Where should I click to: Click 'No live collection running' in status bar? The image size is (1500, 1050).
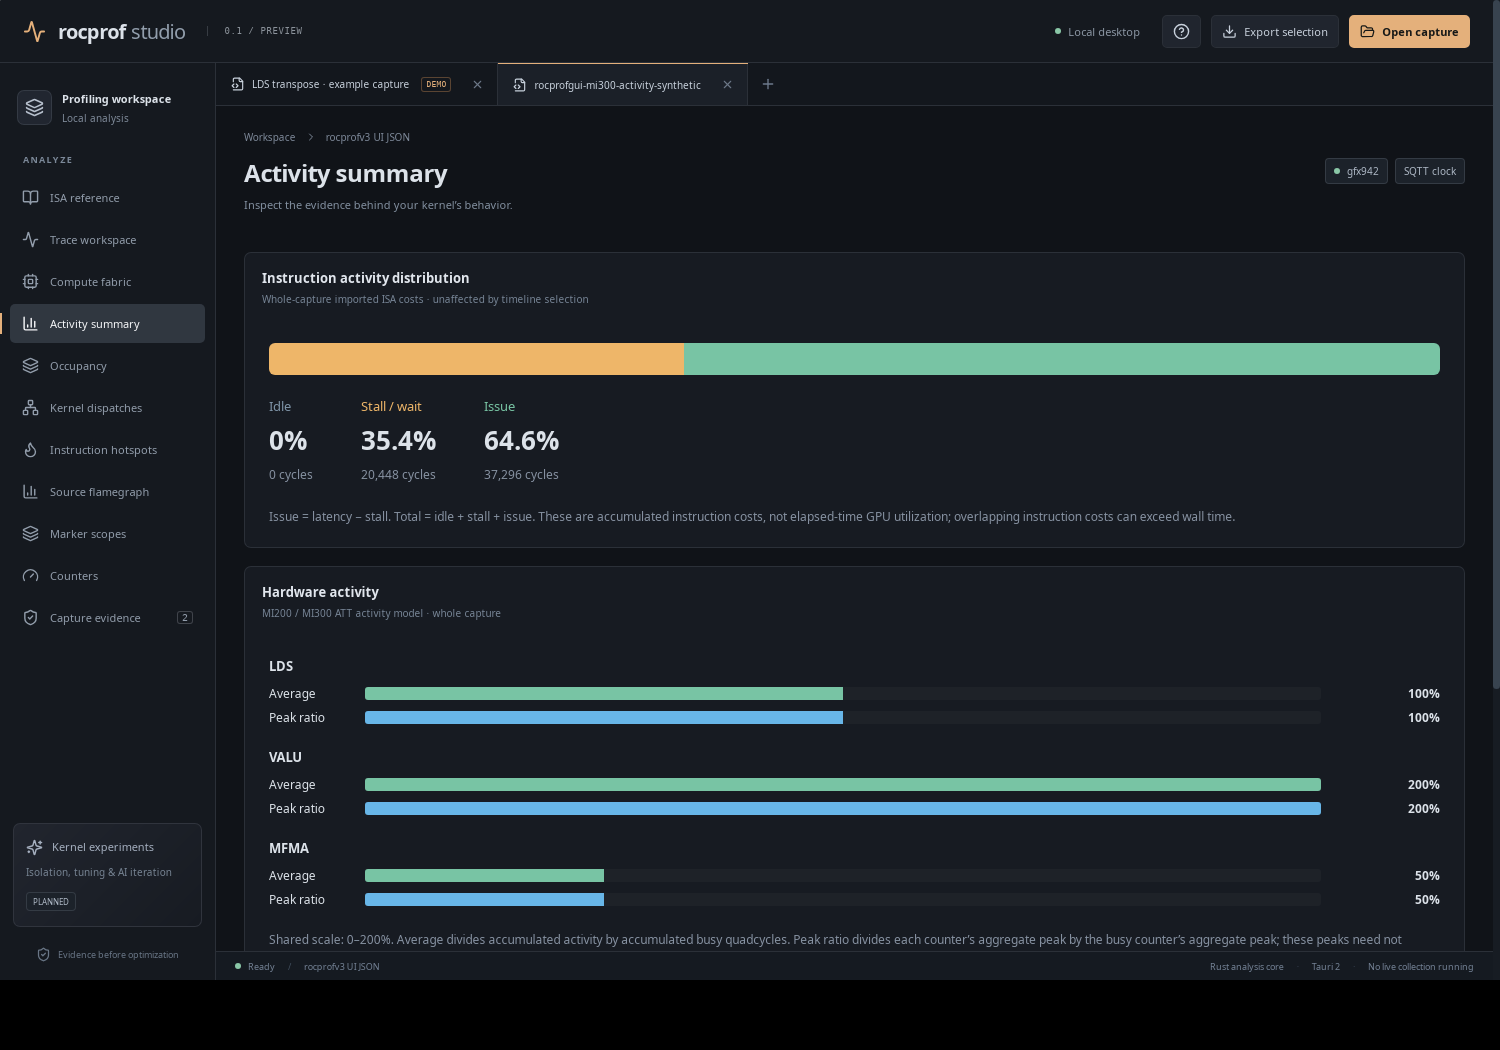click(x=1420, y=967)
